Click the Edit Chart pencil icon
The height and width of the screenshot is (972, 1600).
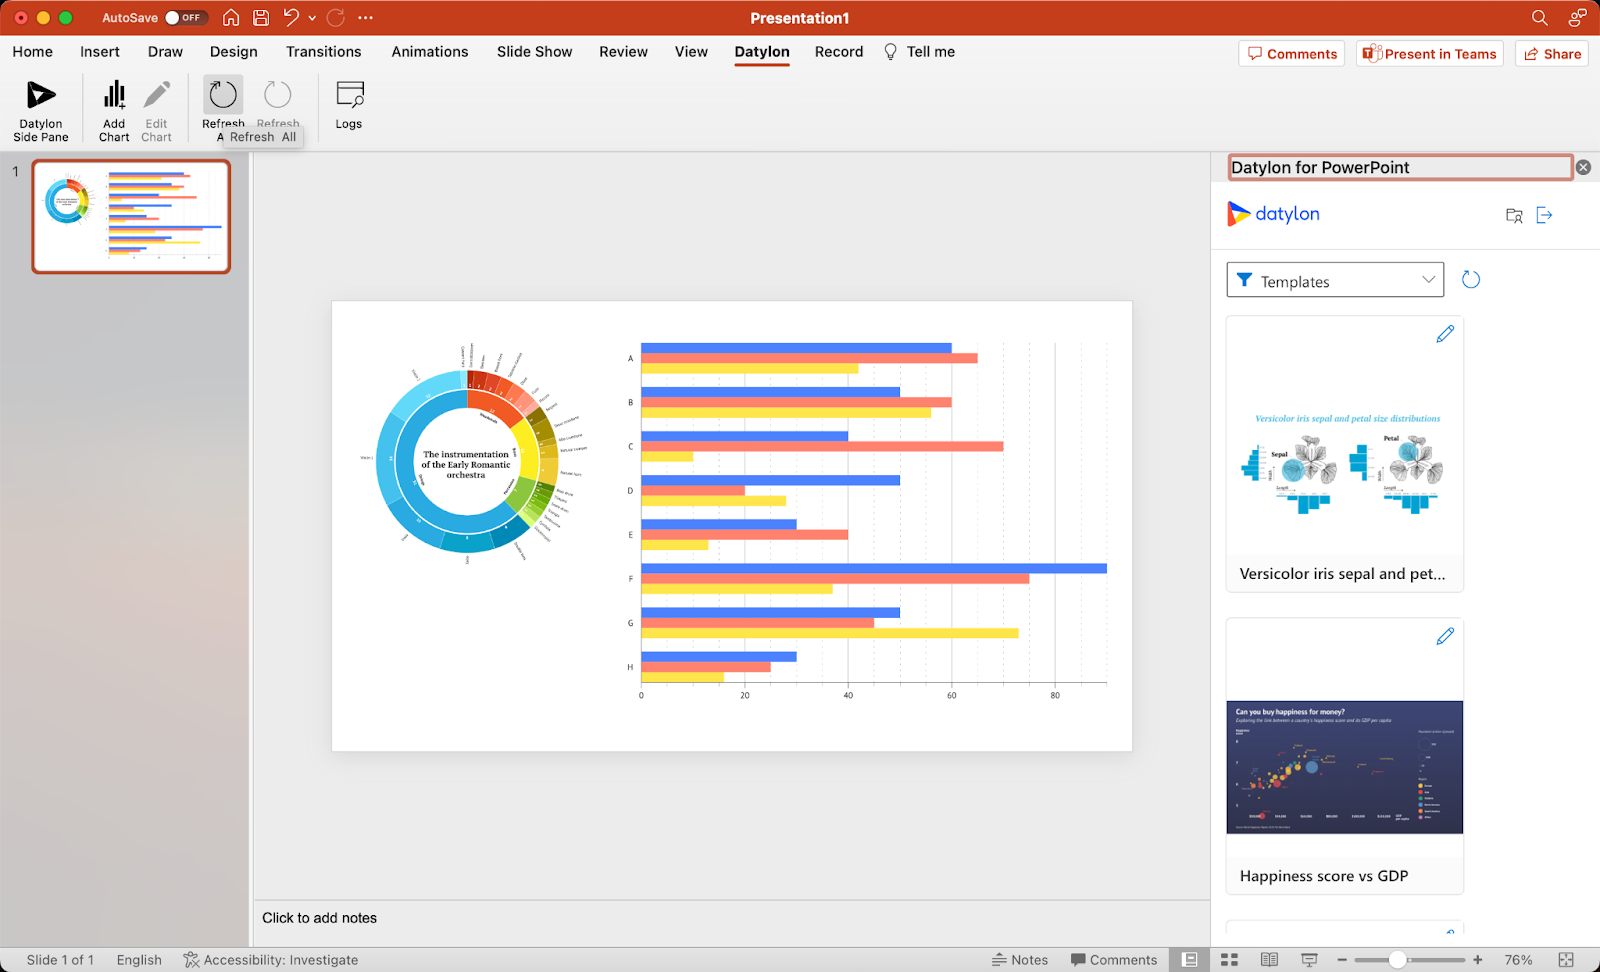coord(156,95)
